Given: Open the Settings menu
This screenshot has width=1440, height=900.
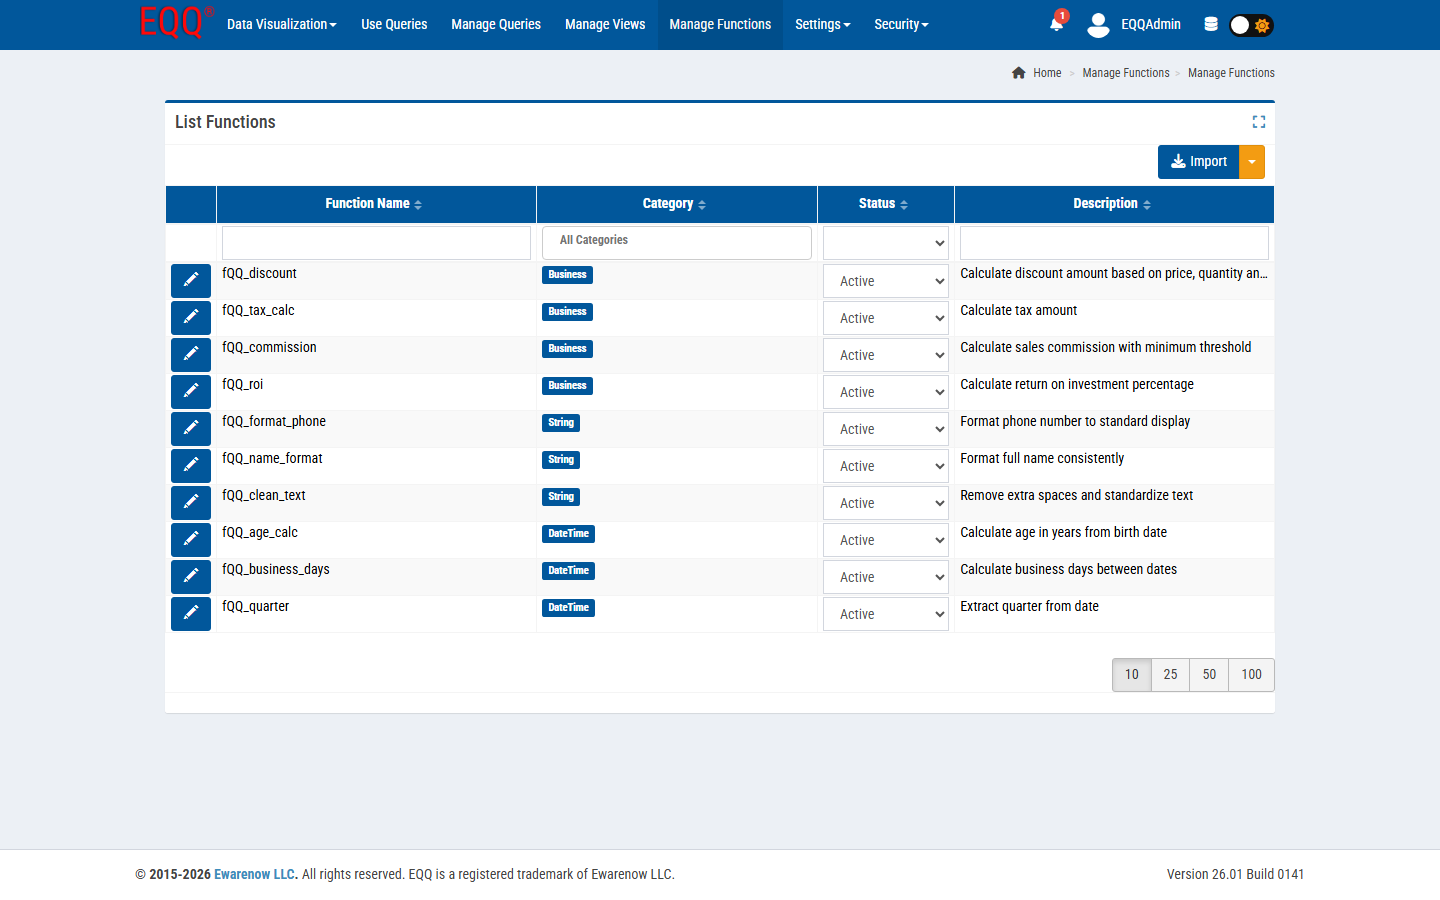Looking at the screenshot, I should [x=822, y=24].
